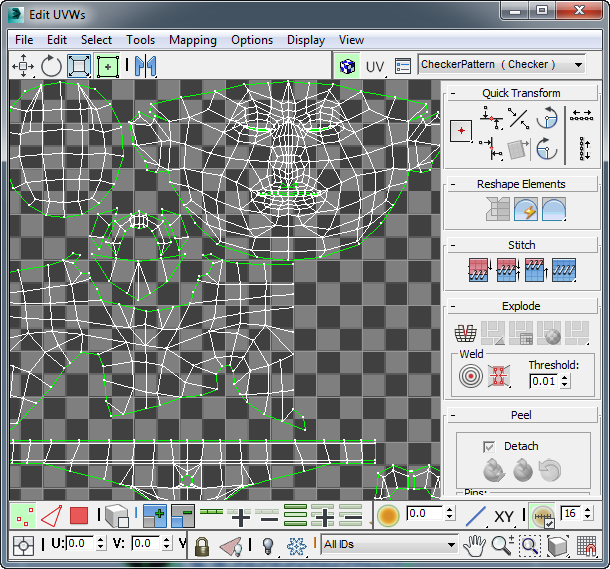Click the Mirror tool icon
Screen dimensions: 610x569
pos(146,66)
